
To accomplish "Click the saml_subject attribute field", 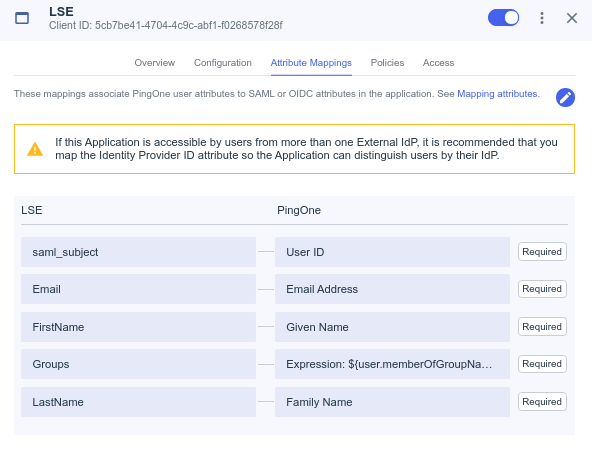I will (x=139, y=252).
